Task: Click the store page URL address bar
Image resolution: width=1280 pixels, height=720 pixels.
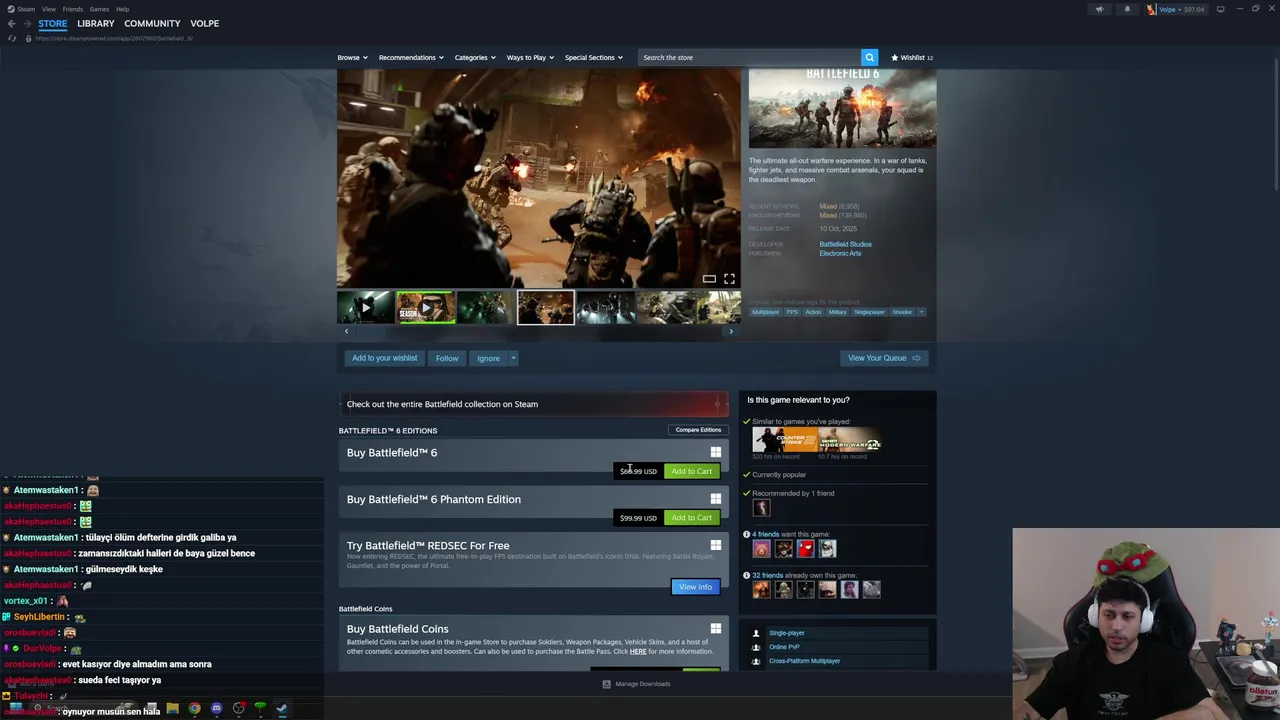Action: coord(113,38)
